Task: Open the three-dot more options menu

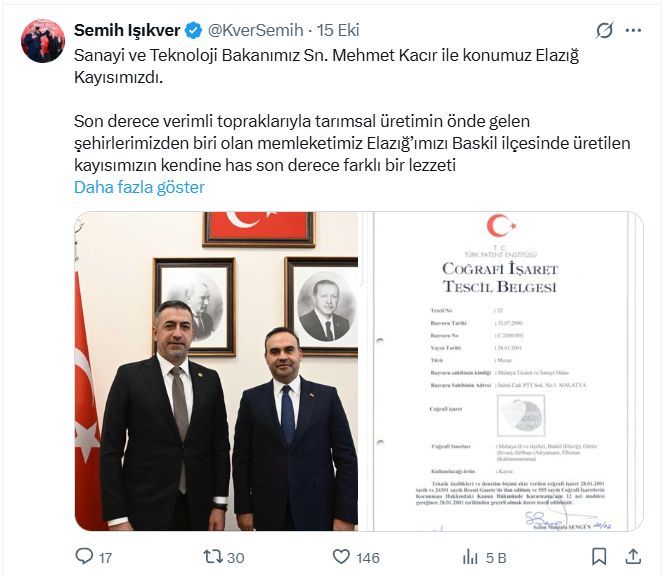Action: [x=633, y=30]
